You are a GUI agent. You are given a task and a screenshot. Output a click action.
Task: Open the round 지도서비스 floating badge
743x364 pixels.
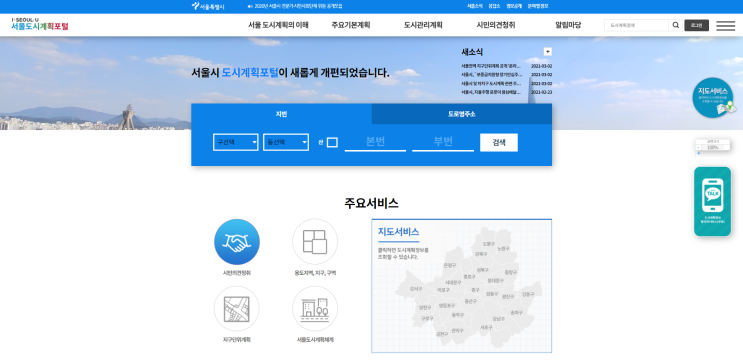click(713, 98)
